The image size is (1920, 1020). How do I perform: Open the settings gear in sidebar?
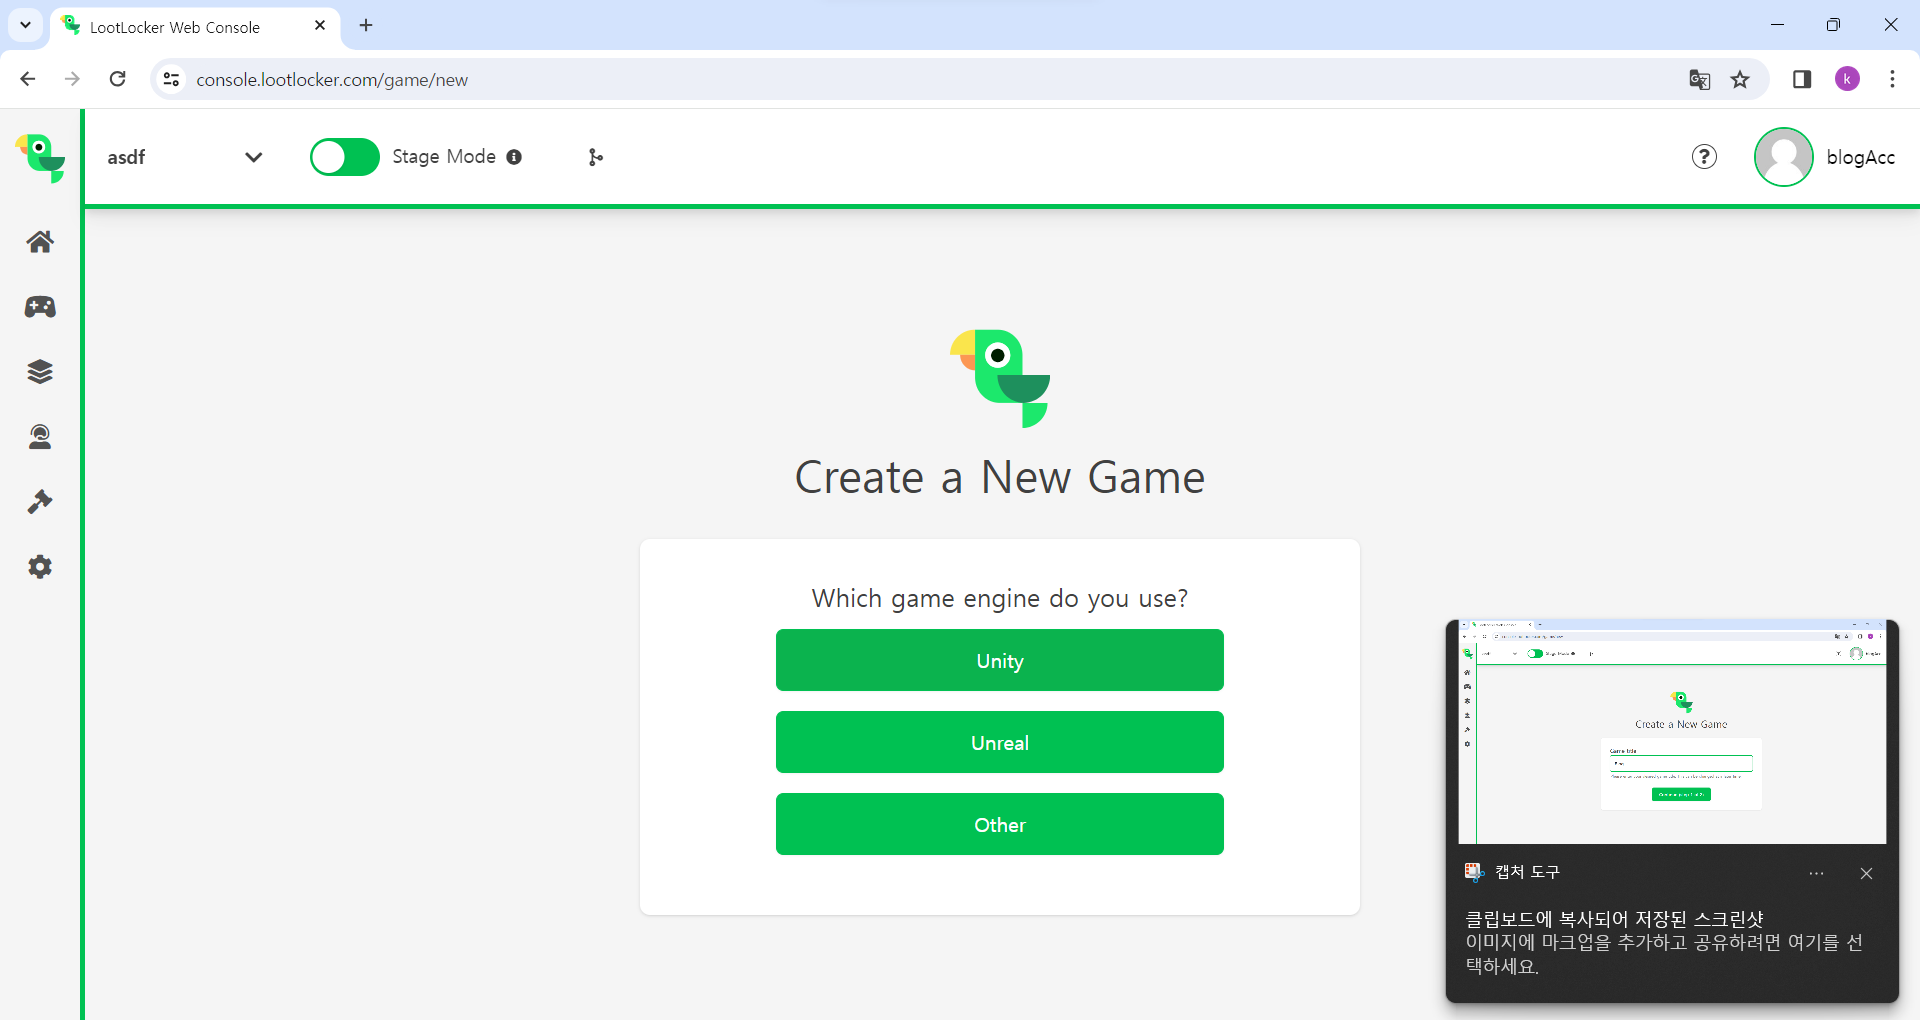click(40, 567)
